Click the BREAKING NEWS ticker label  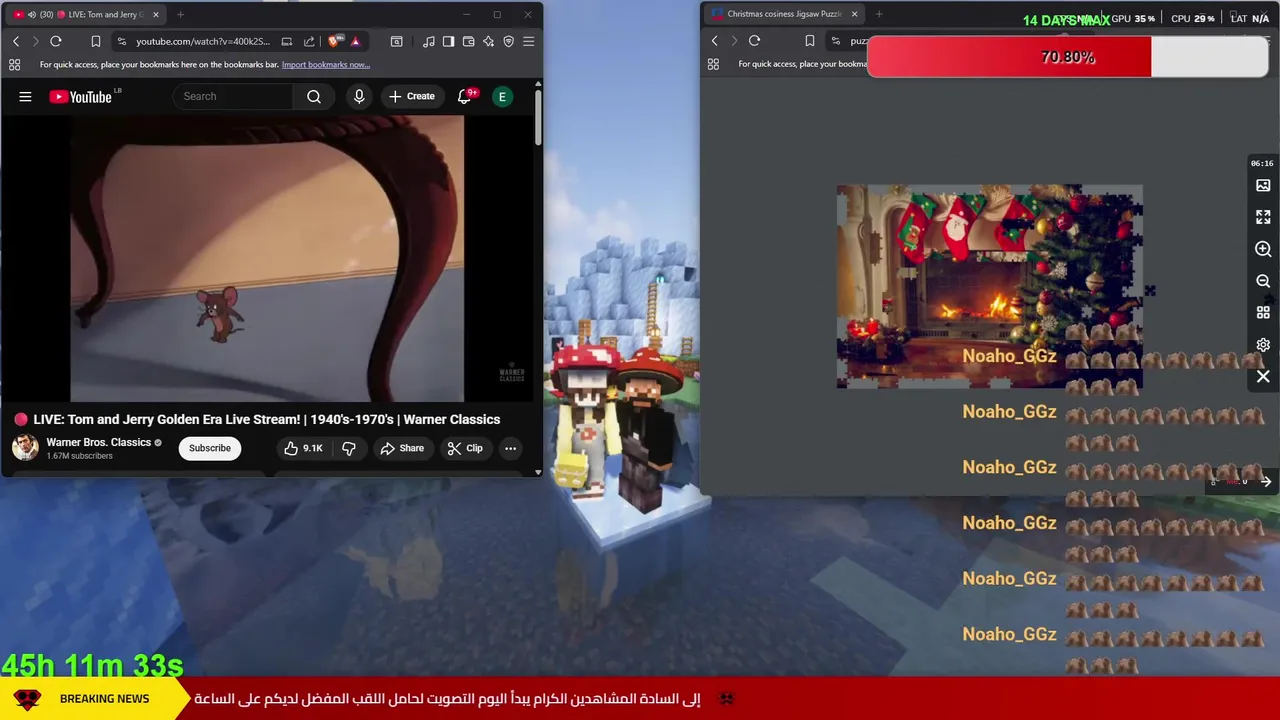(x=104, y=699)
